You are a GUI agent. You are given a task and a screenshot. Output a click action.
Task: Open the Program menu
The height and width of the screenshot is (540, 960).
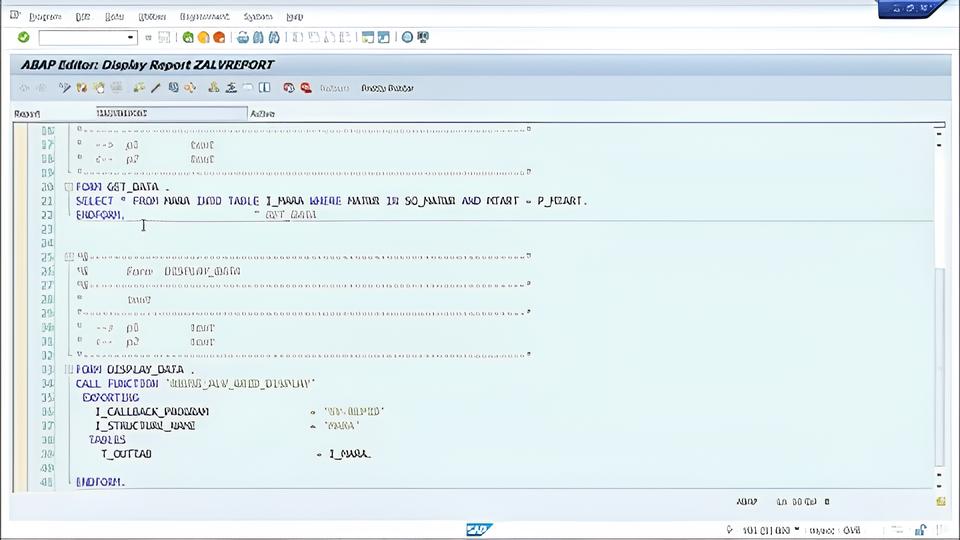click(x=45, y=17)
